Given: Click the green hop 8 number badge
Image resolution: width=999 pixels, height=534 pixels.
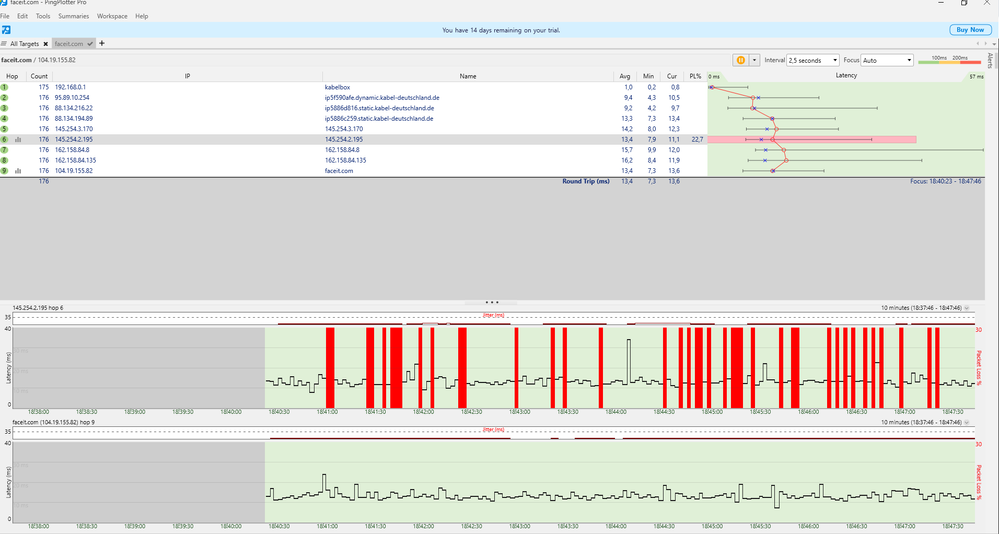Looking at the screenshot, I should coord(5,160).
